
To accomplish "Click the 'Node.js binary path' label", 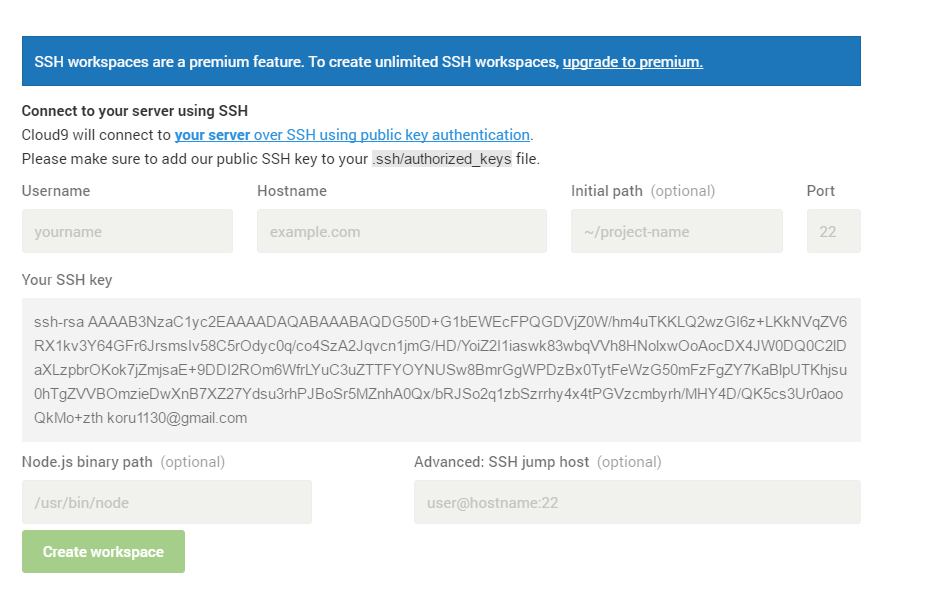I will (88, 462).
